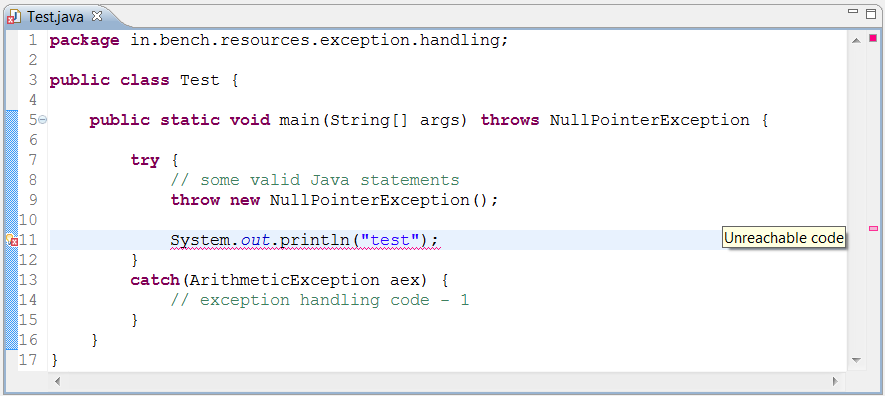Click the blue range indicator in left ruler
This screenshot has height=396, width=885.
(x=11, y=230)
